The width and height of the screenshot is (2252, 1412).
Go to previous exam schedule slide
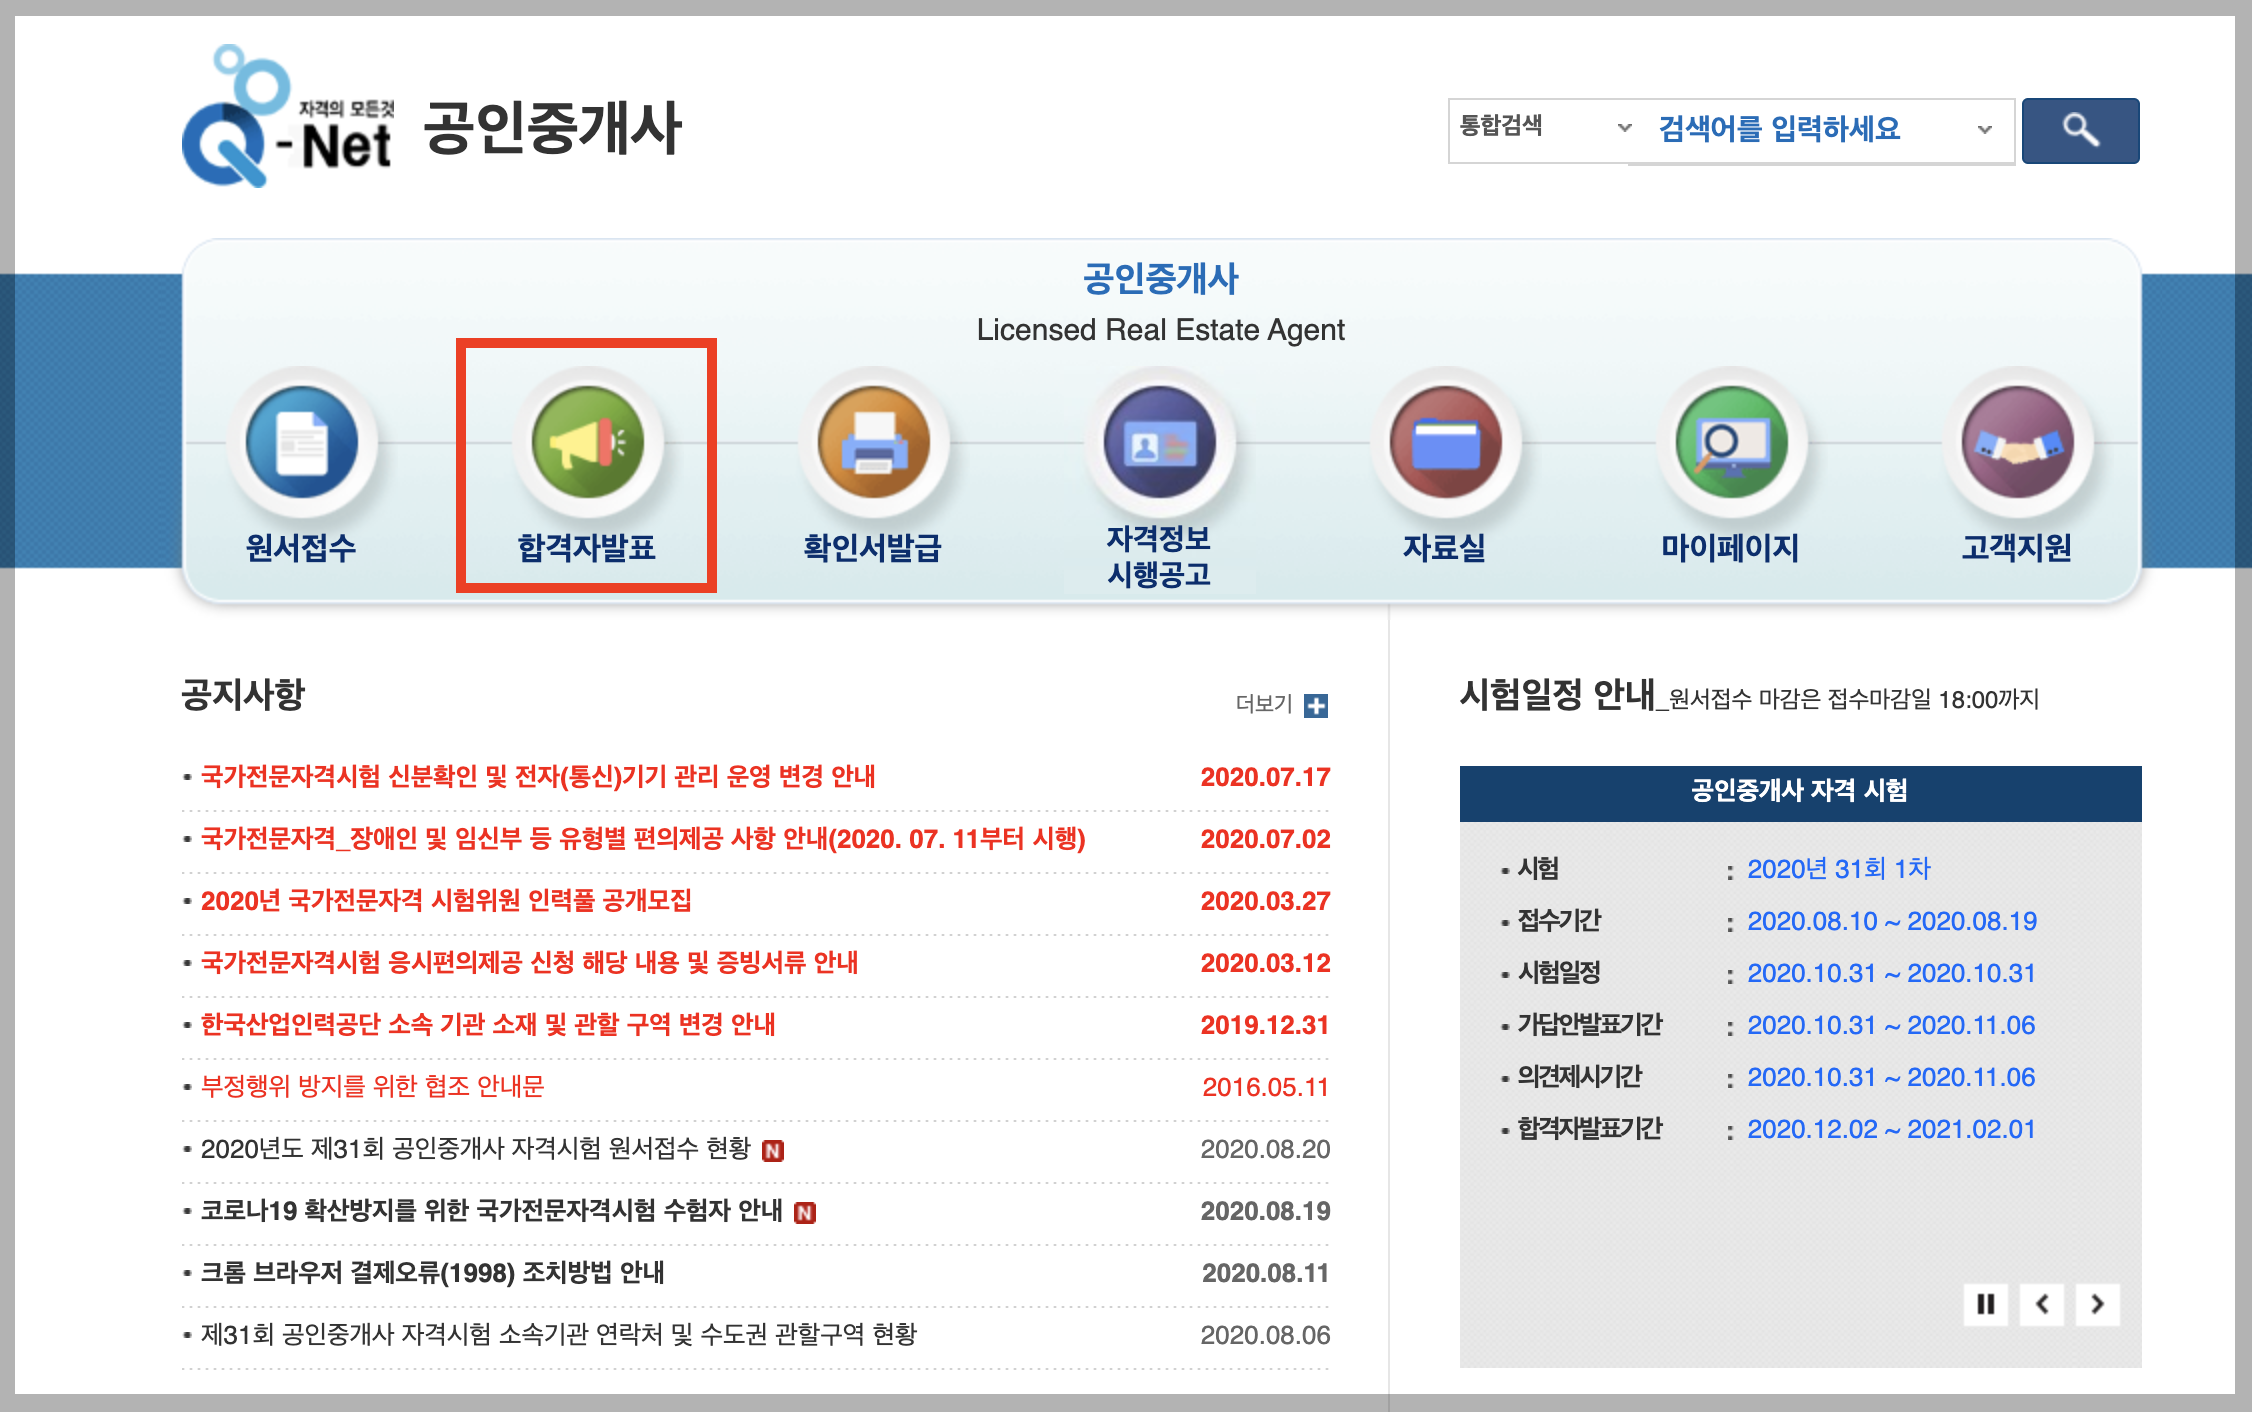tap(2042, 1304)
